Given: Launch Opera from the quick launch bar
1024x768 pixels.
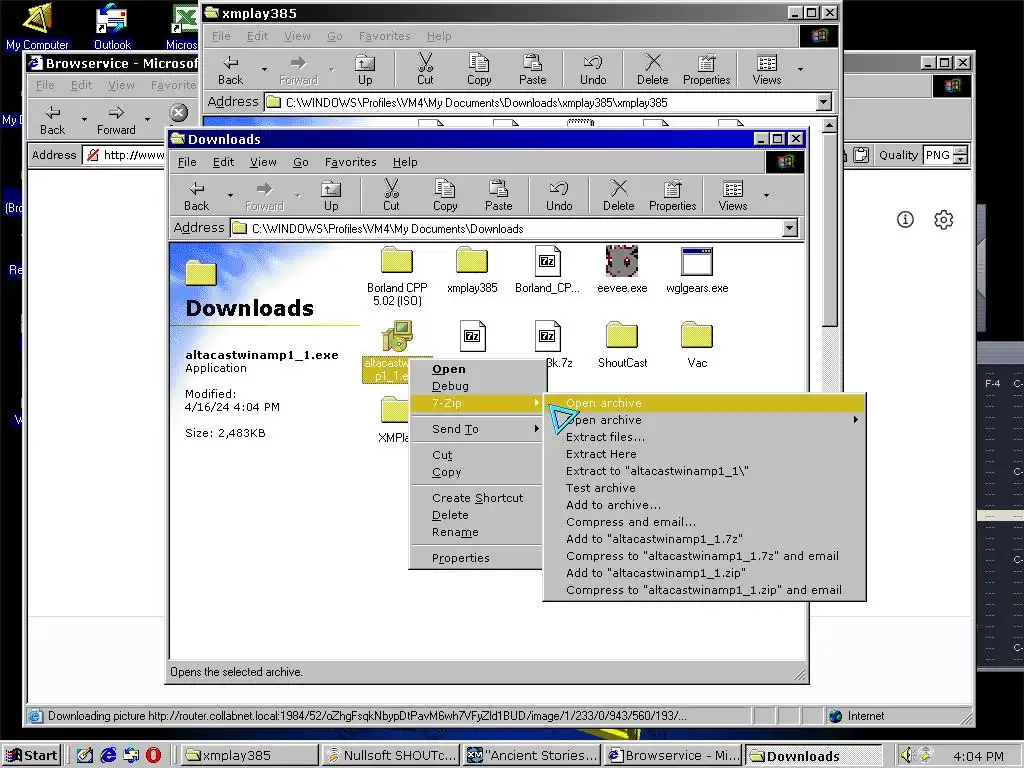Looking at the screenshot, I should [x=153, y=756].
